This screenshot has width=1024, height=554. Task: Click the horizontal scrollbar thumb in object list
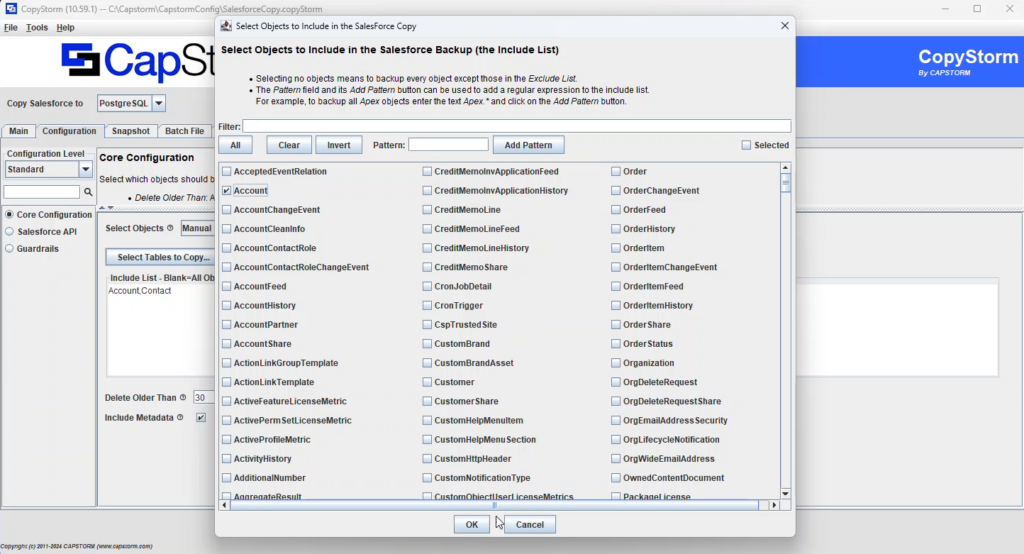click(495, 505)
